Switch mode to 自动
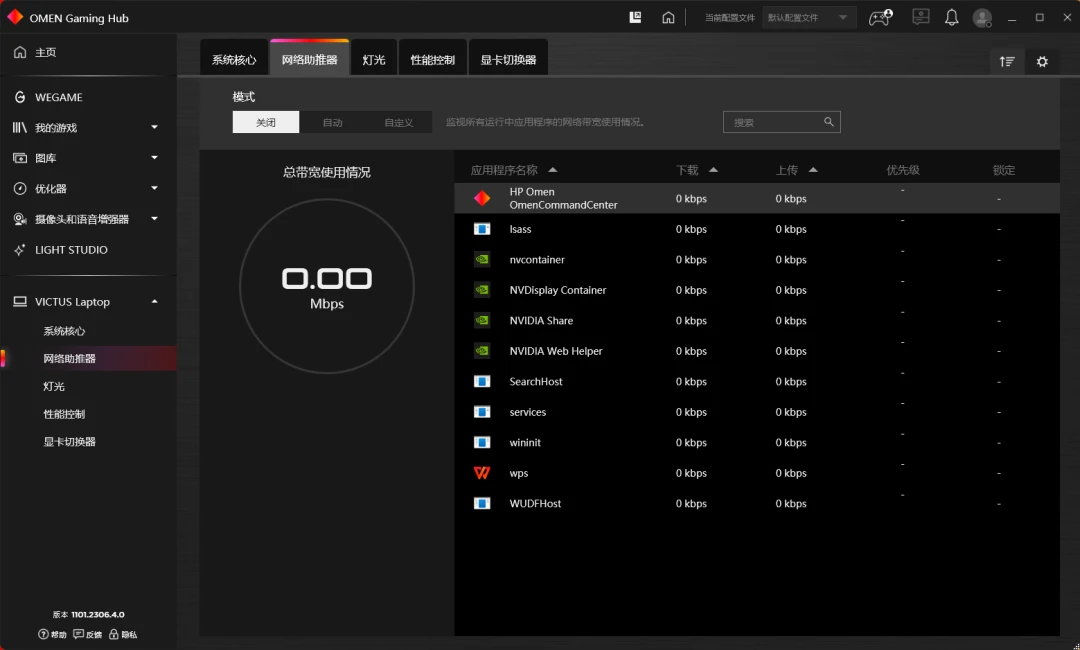Screen dimensions: 1080x650 point(333,122)
